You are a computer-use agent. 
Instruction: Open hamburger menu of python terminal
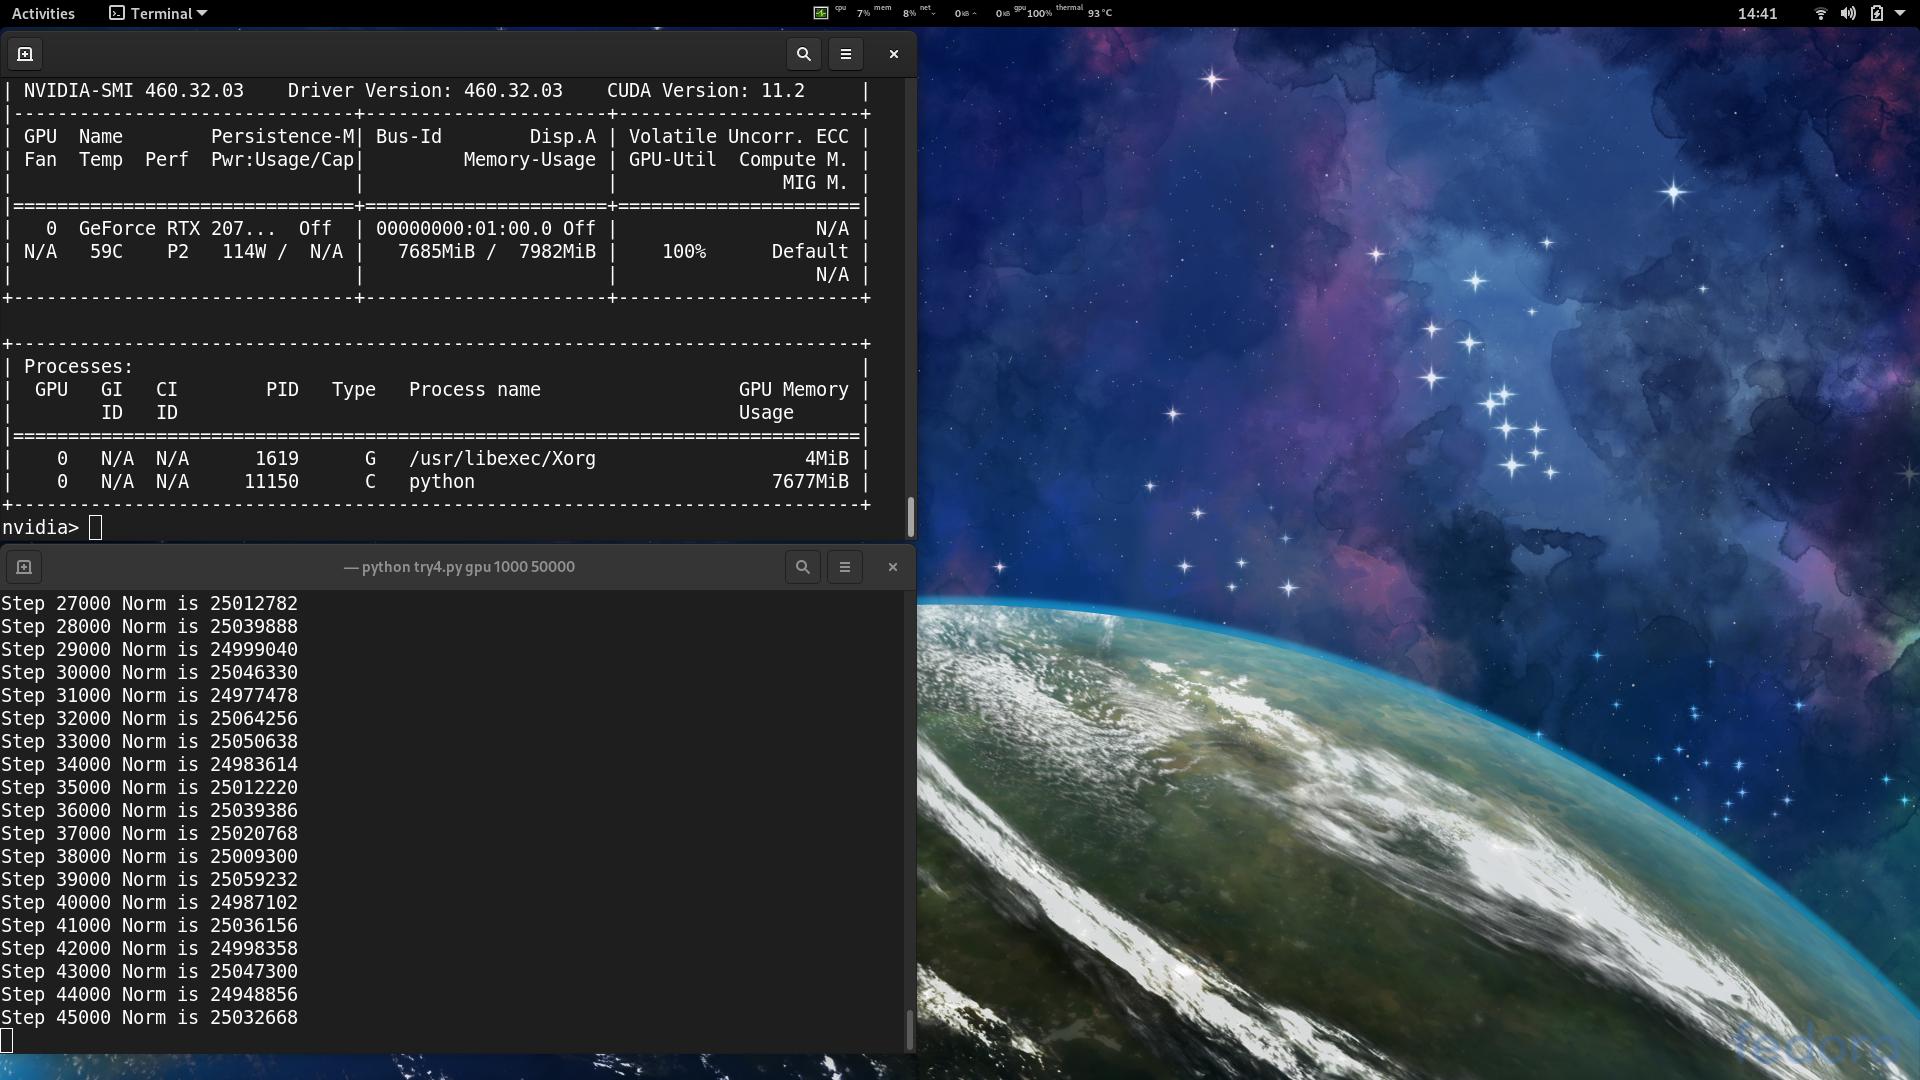point(845,567)
